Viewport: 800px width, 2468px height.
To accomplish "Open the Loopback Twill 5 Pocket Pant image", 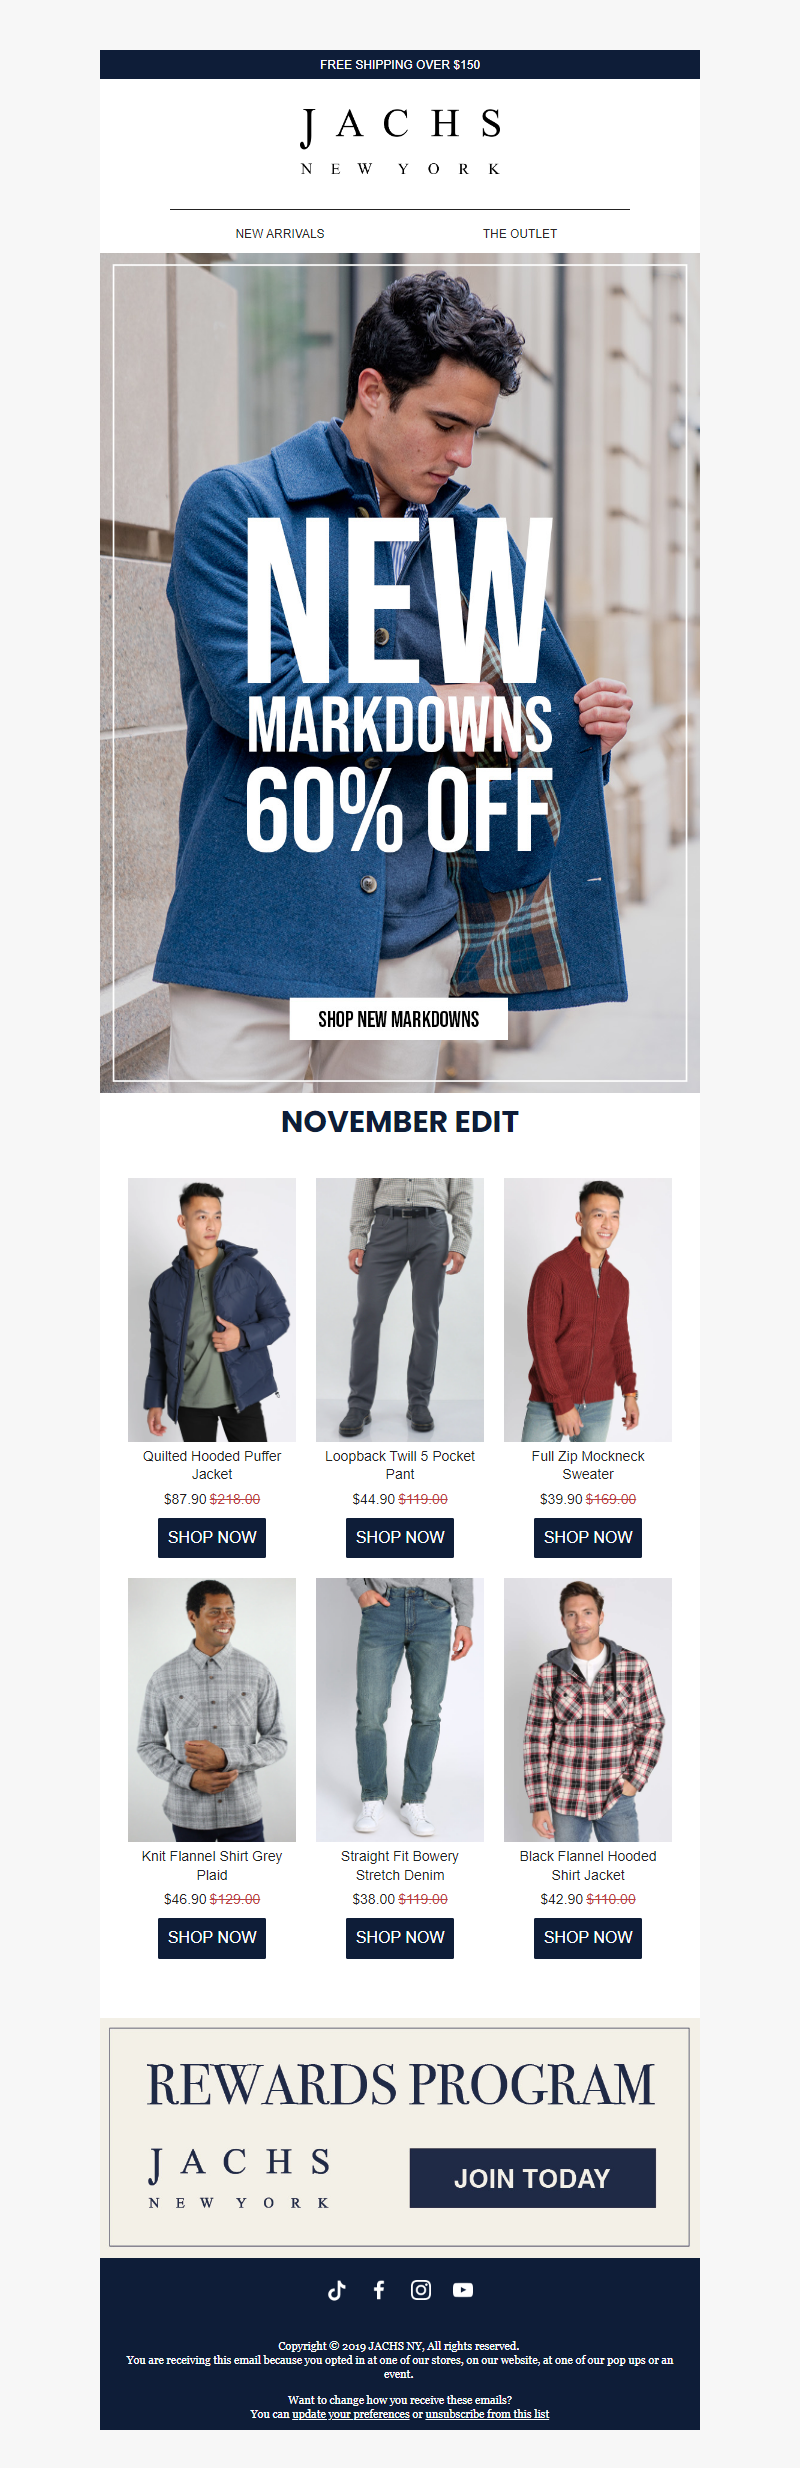I will point(400,1310).
